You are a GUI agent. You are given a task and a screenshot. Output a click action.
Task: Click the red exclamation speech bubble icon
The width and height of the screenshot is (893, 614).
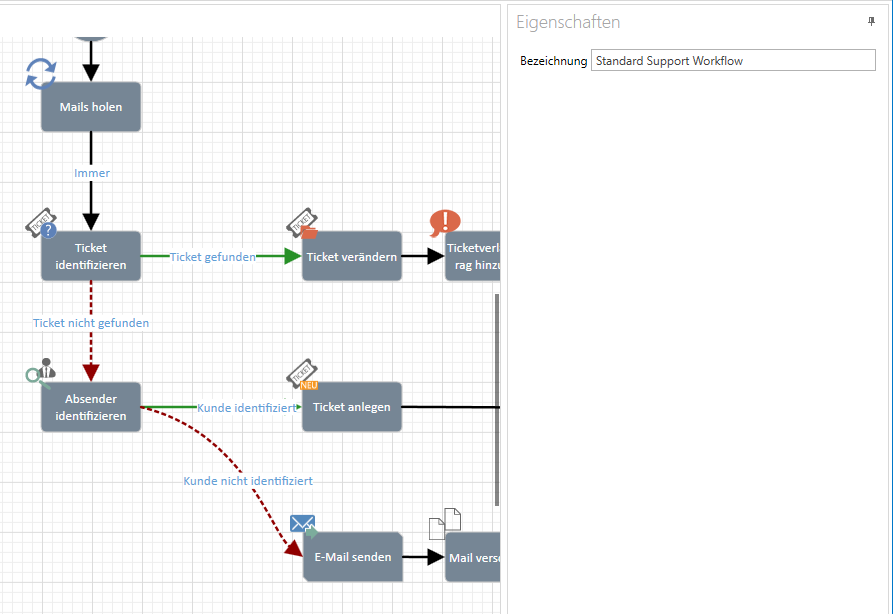click(x=445, y=223)
